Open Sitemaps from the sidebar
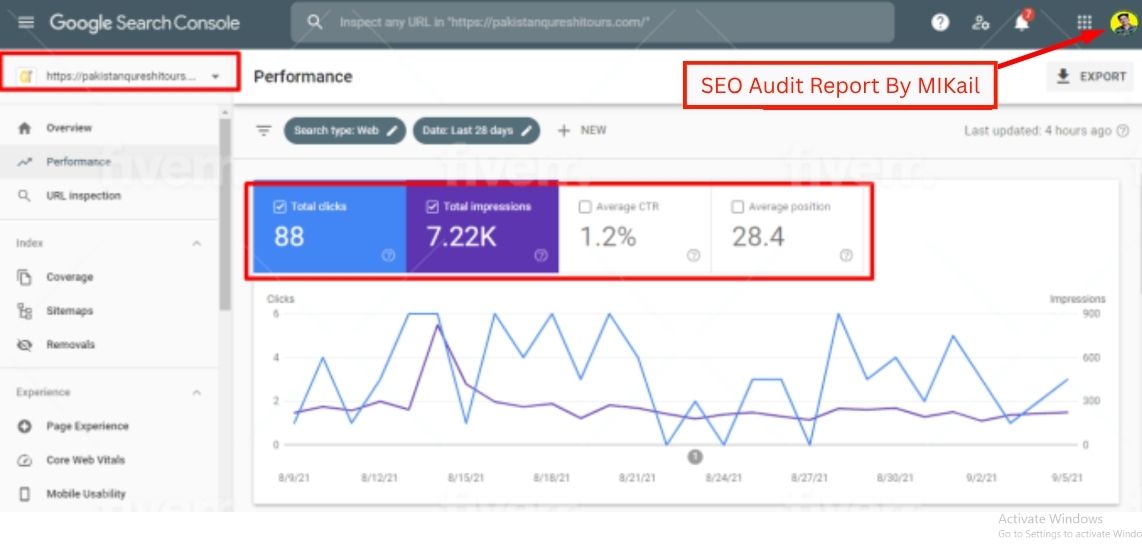Screen dimensions: 1142x553 point(69,311)
